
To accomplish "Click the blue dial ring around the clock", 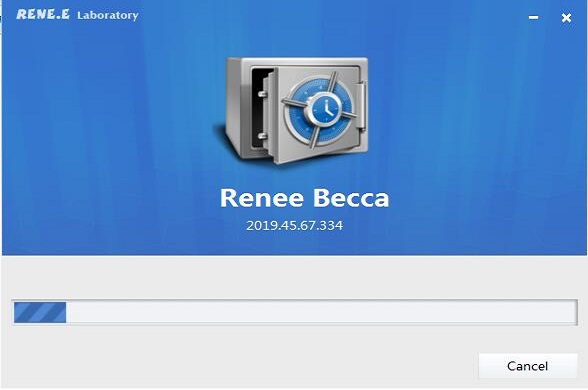I will [x=320, y=111].
